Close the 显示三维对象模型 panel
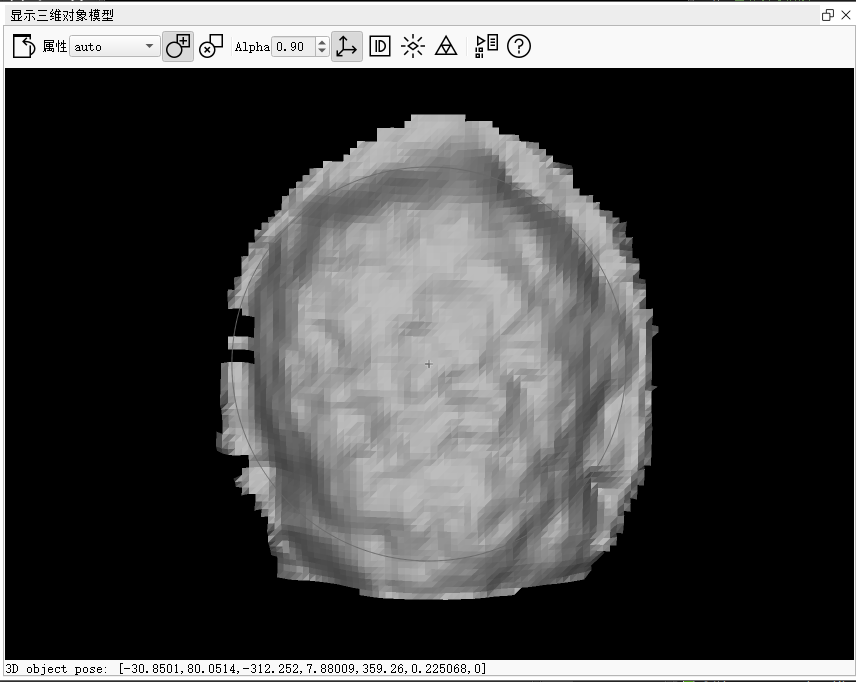Screen dimensions: 856x682 point(845,15)
